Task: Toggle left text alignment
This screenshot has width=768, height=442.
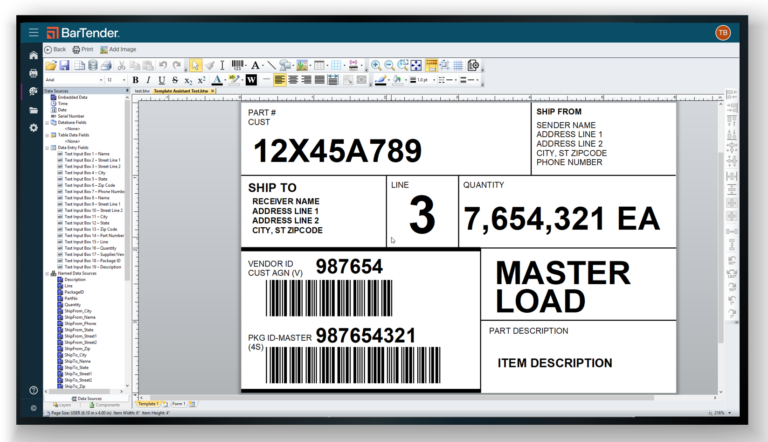Action: click(279, 80)
